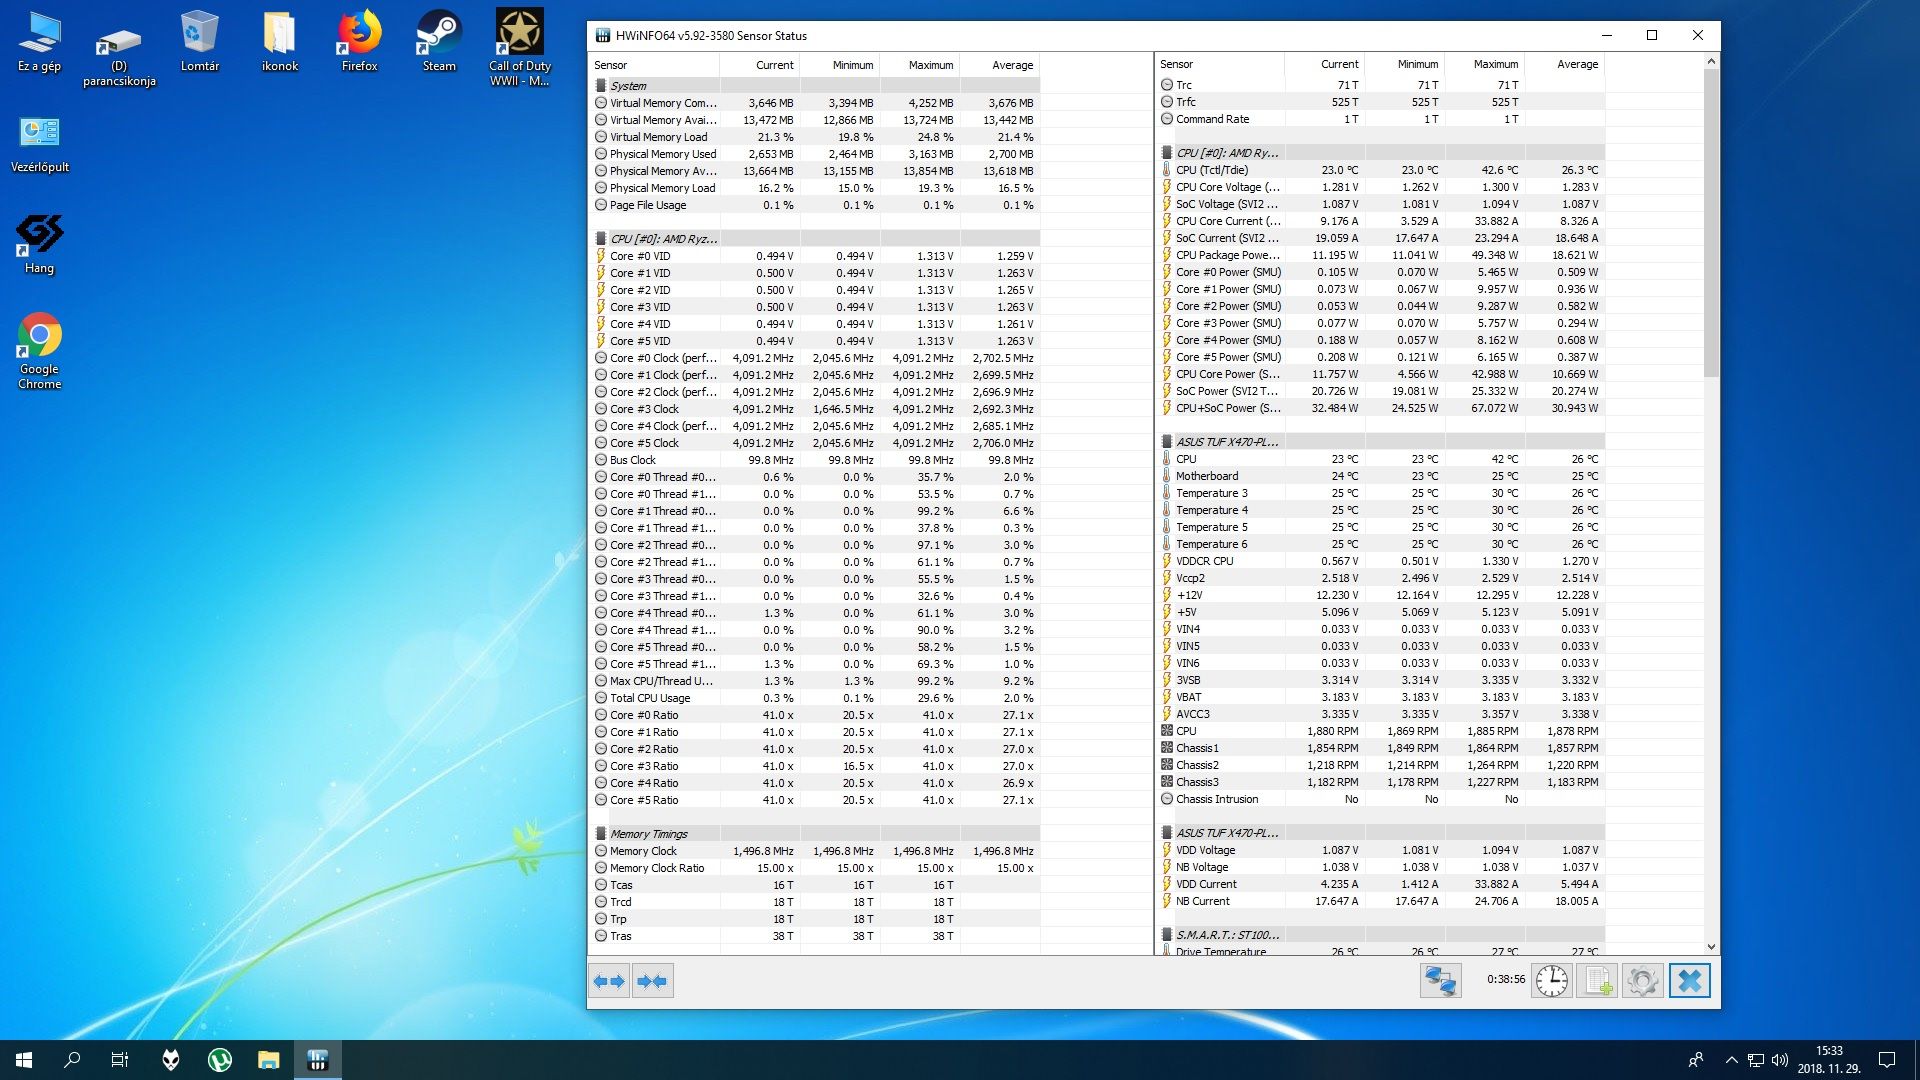Select the Core #4 Power (SMU) row

click(1382, 340)
